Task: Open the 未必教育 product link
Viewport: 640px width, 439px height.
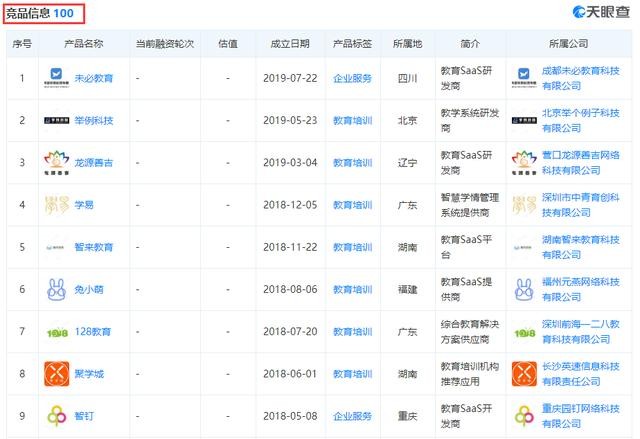Action: coord(93,78)
